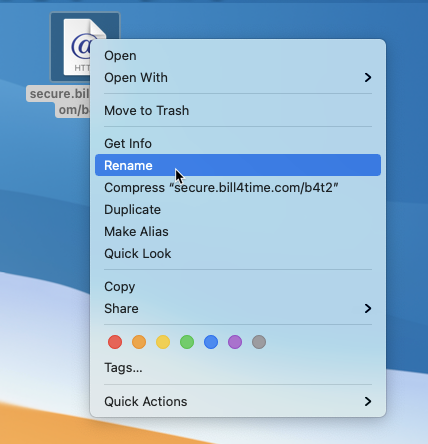This screenshot has height=444, width=428.
Task: Compress "secure.bill4time.com/b4t2"
Action: (x=238, y=188)
